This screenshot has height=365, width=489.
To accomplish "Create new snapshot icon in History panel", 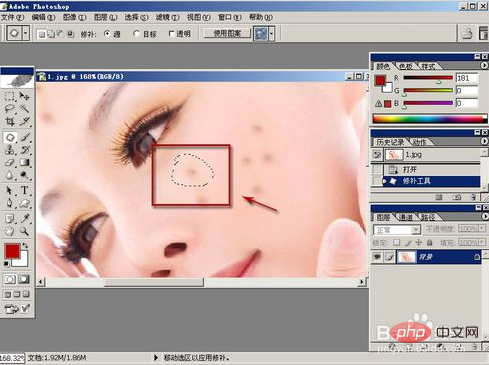I will tap(457, 197).
